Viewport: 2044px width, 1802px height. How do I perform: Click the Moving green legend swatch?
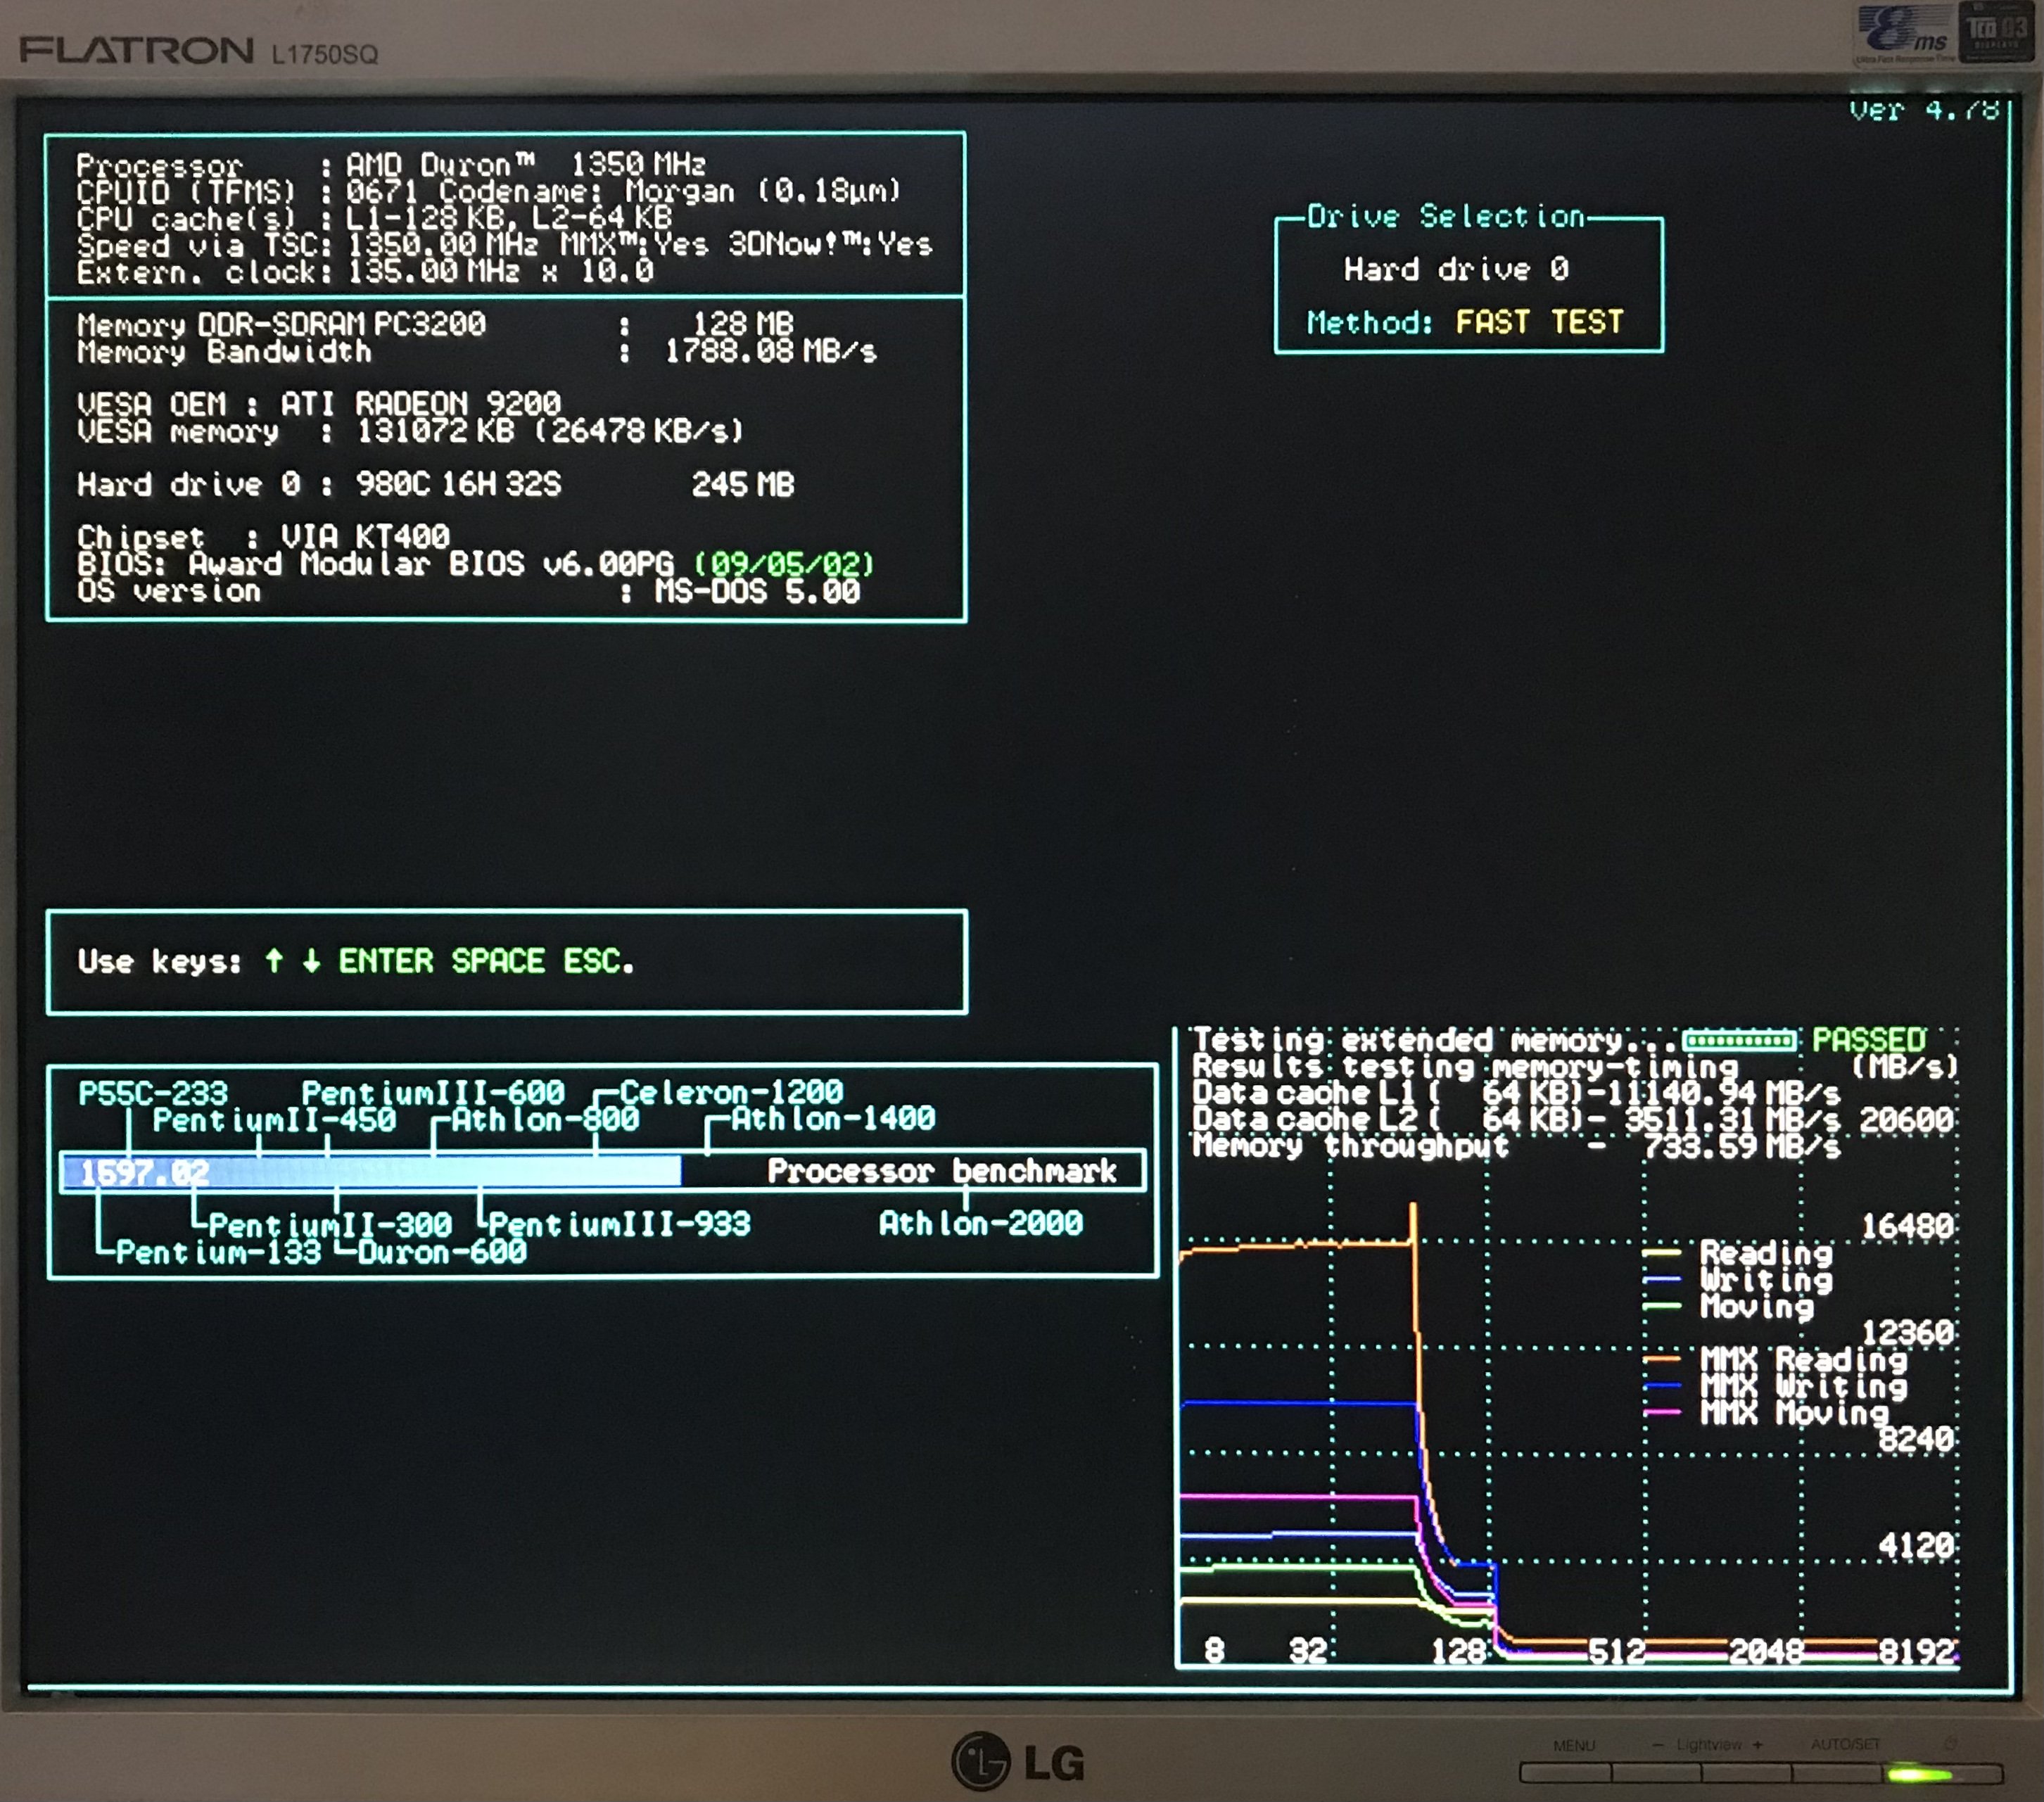[1661, 1305]
